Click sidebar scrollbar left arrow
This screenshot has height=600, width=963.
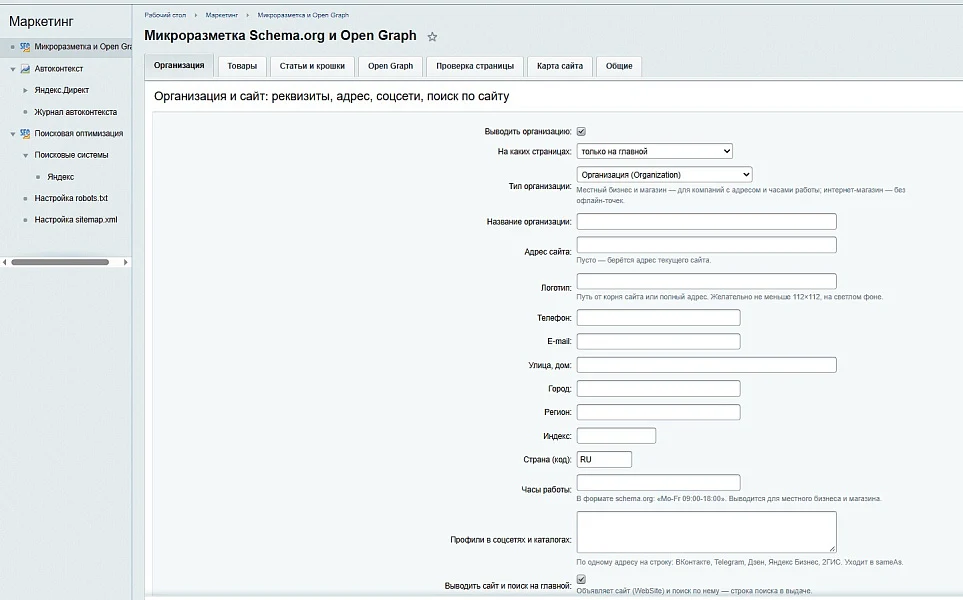point(4,262)
